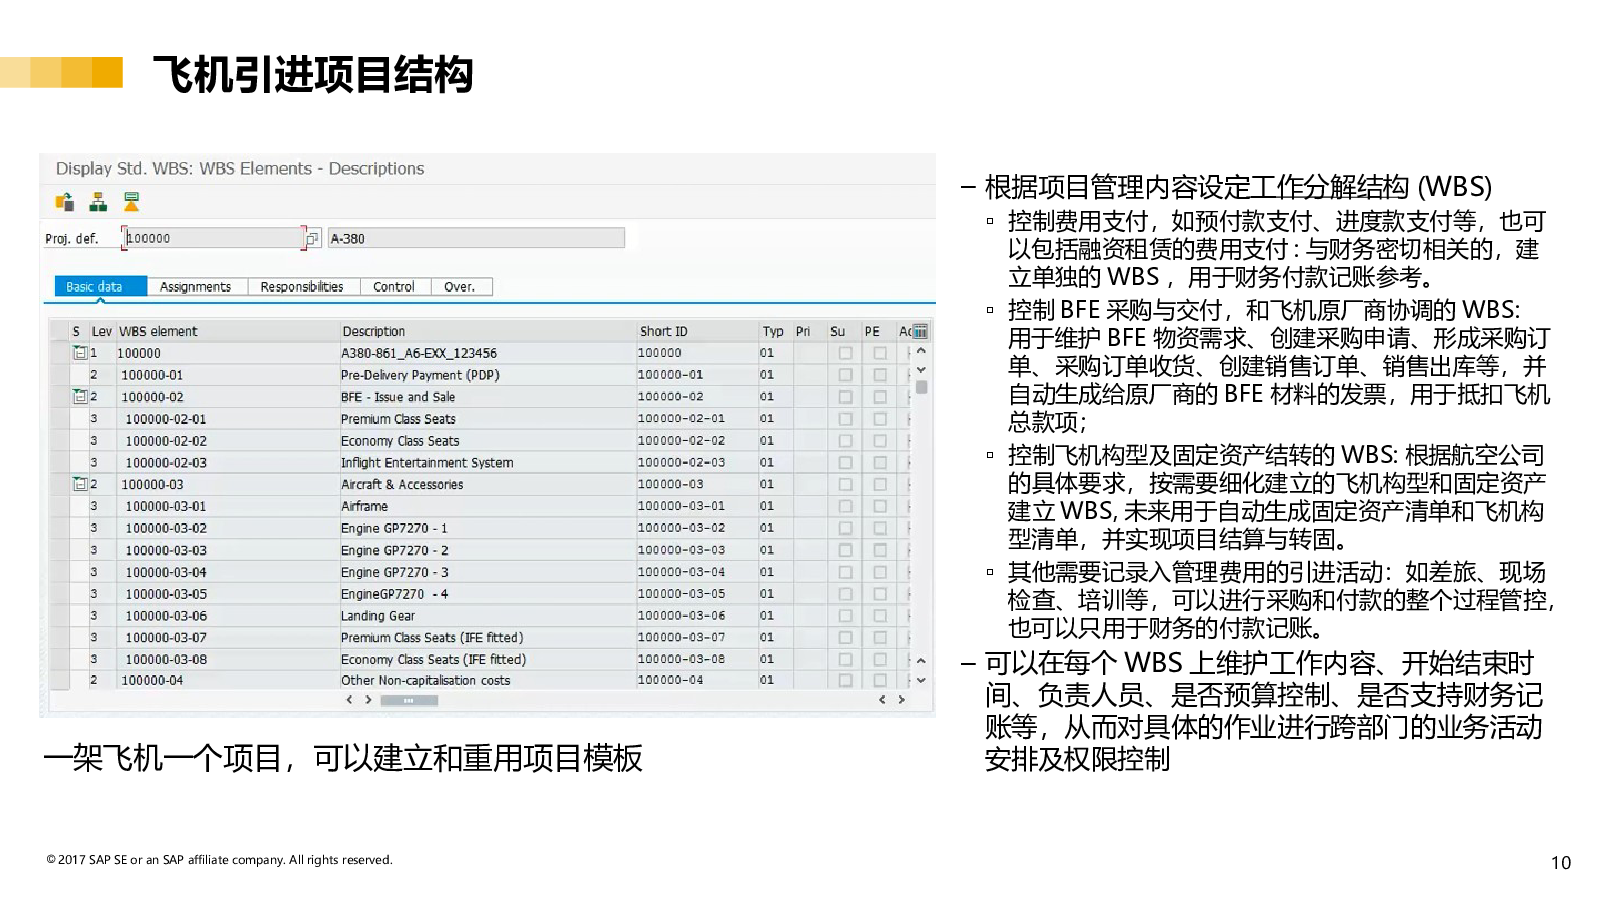Click the Over. tab button

pos(460,287)
